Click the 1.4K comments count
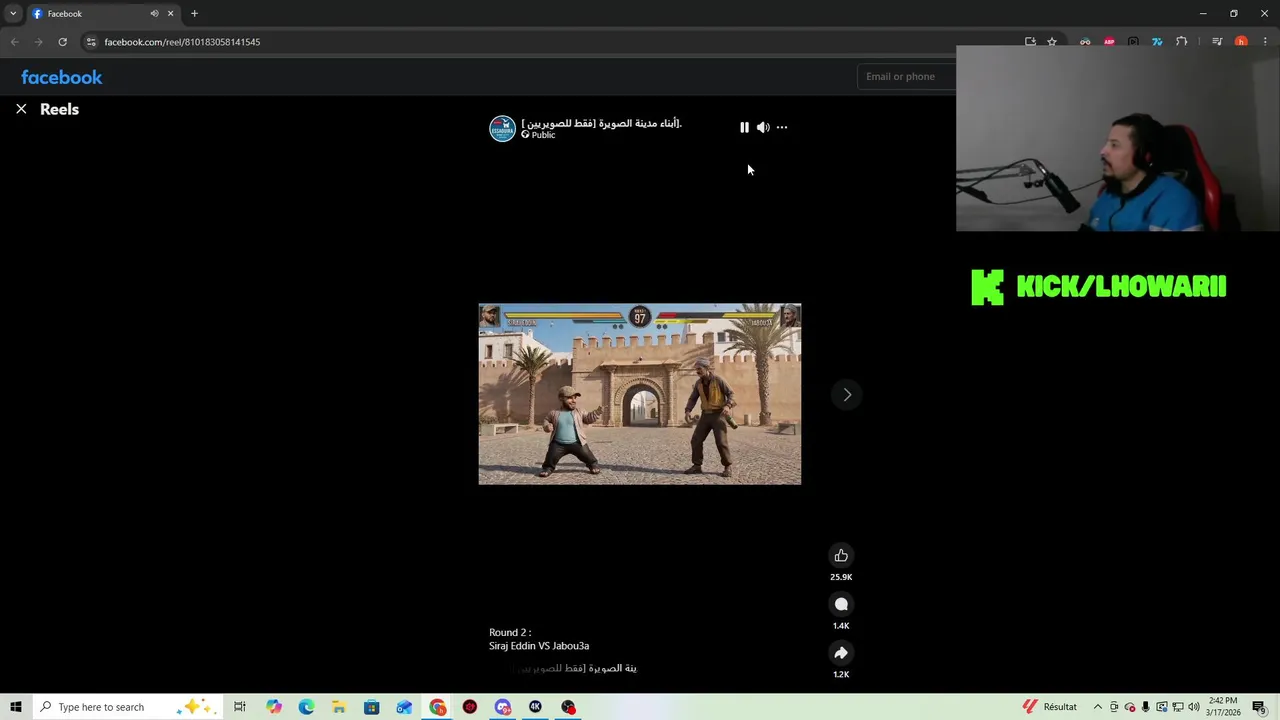This screenshot has height=720, width=1280. (841, 626)
